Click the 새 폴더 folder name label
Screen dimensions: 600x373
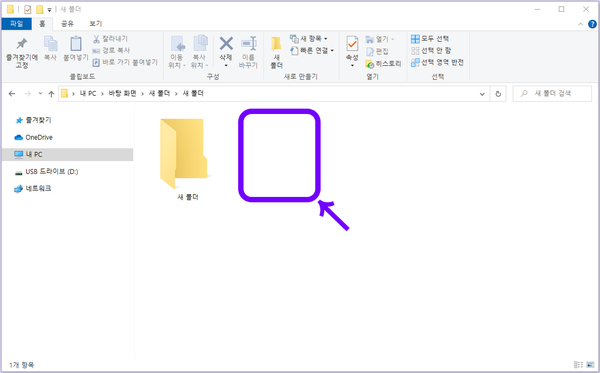(188, 197)
